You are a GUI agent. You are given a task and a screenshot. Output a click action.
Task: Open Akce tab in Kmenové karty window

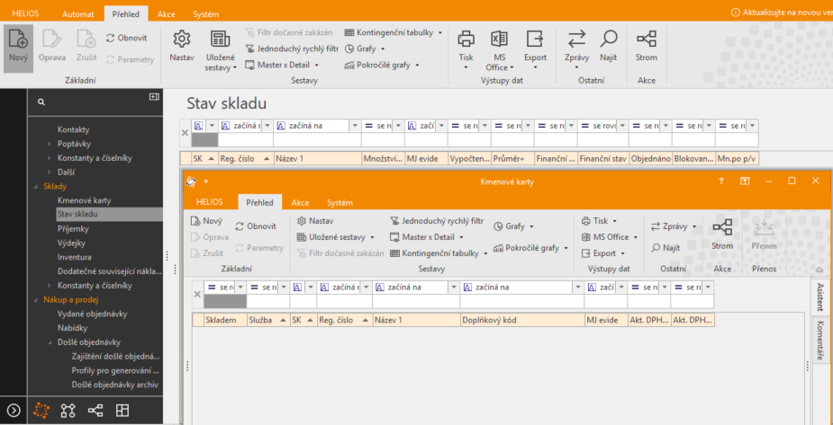(x=300, y=202)
